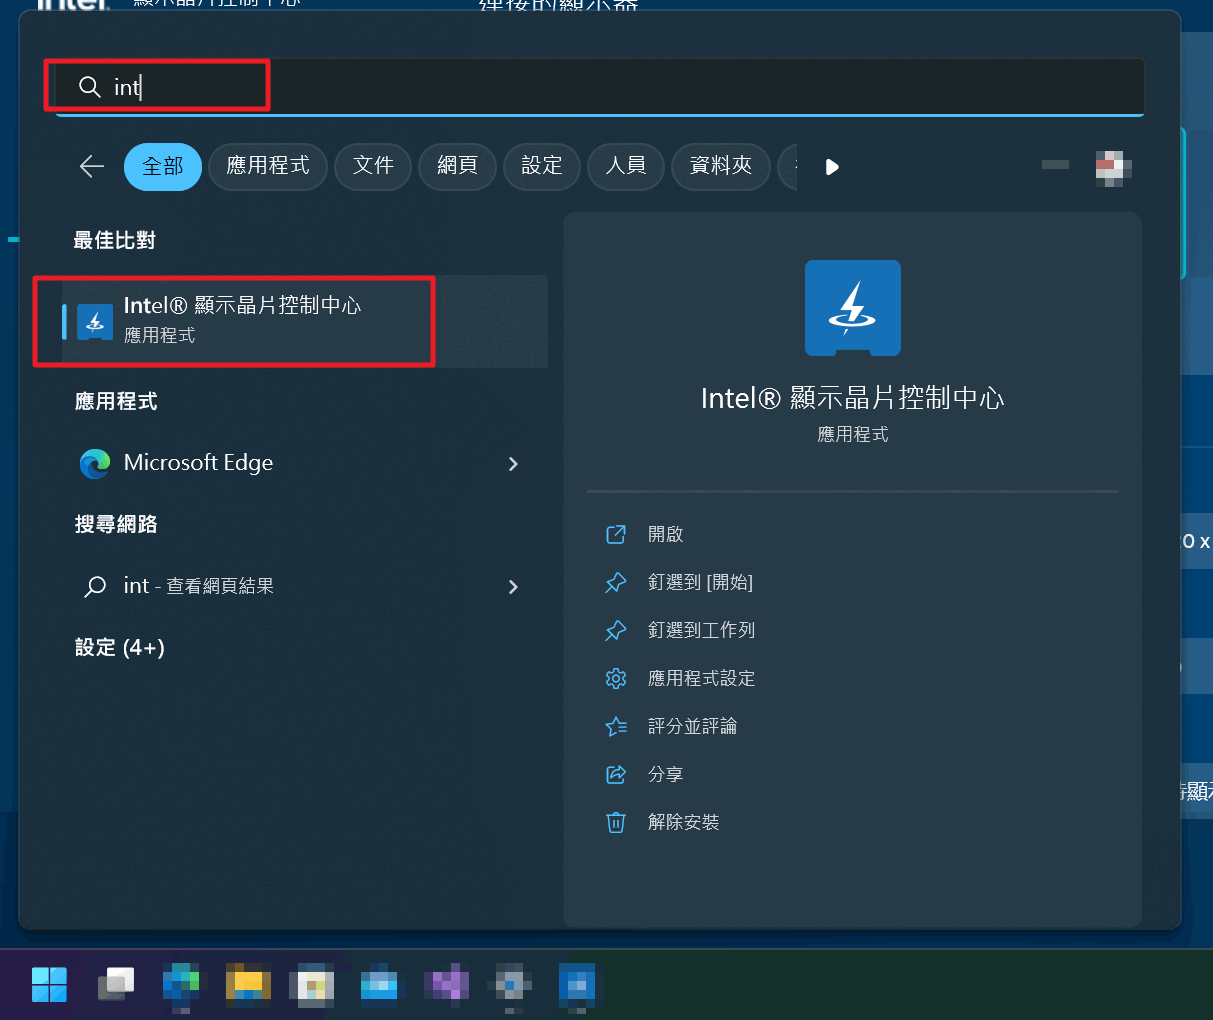Click the Intel® 顯示晶片控制中心 title in preview
This screenshot has width=1213, height=1020.
(852, 398)
